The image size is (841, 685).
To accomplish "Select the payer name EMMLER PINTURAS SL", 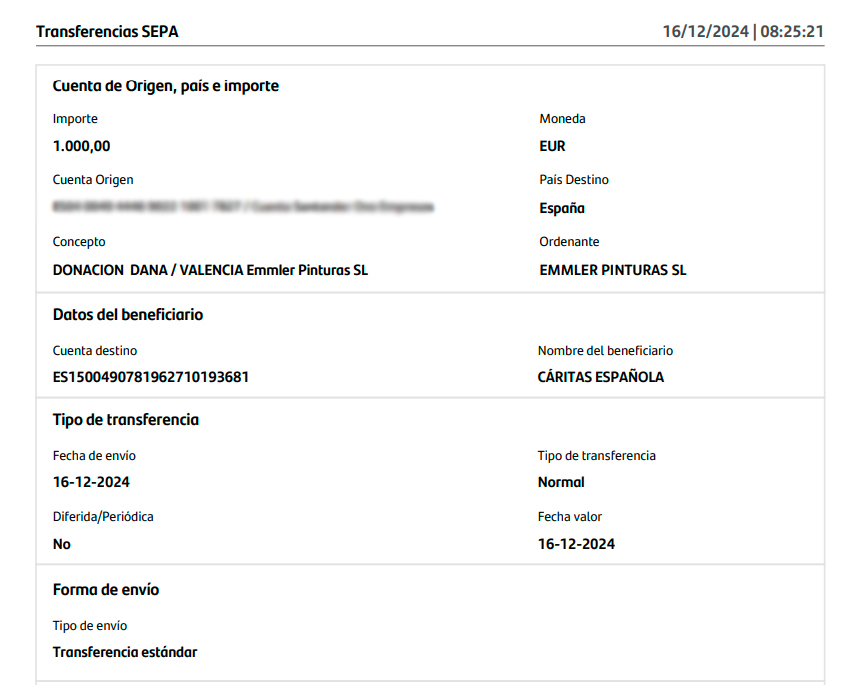I will coord(613,270).
